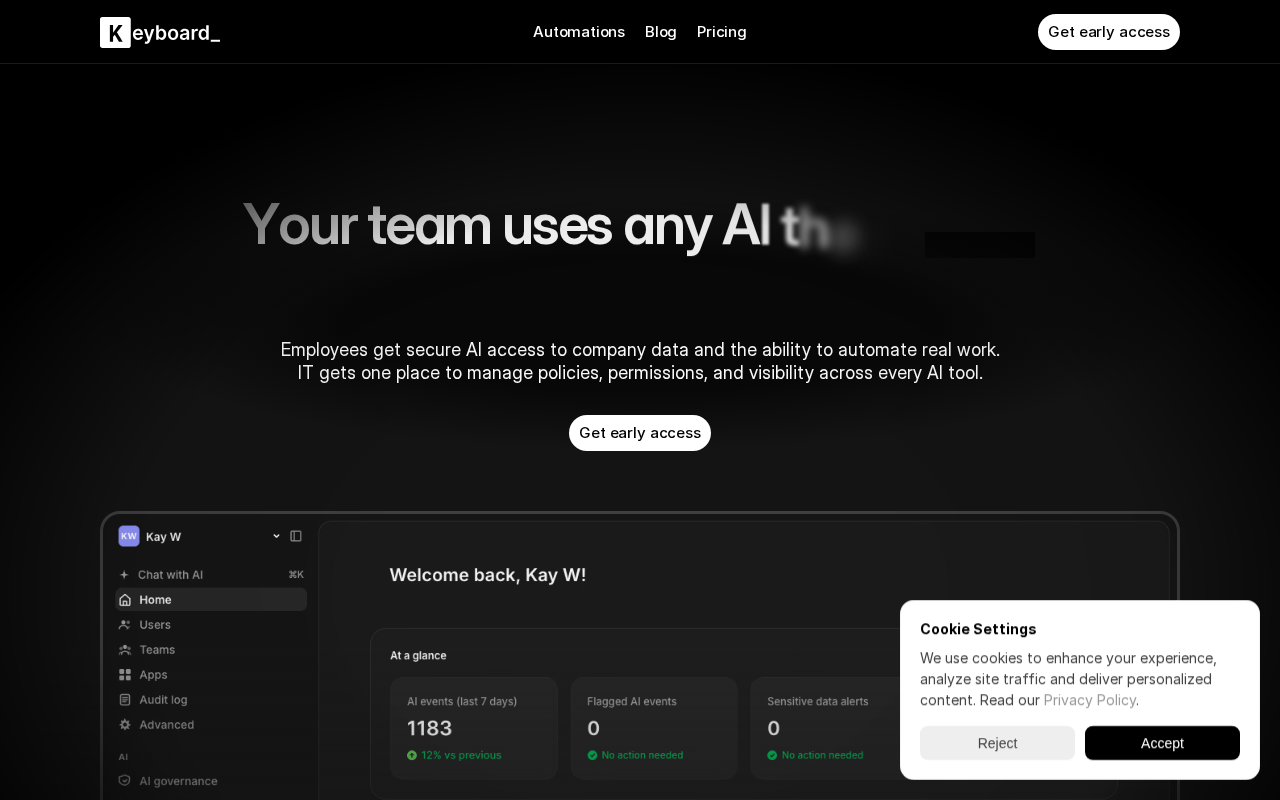This screenshot has height=800, width=1280.
Task: Click the AI governance shield icon
Action: [125, 781]
